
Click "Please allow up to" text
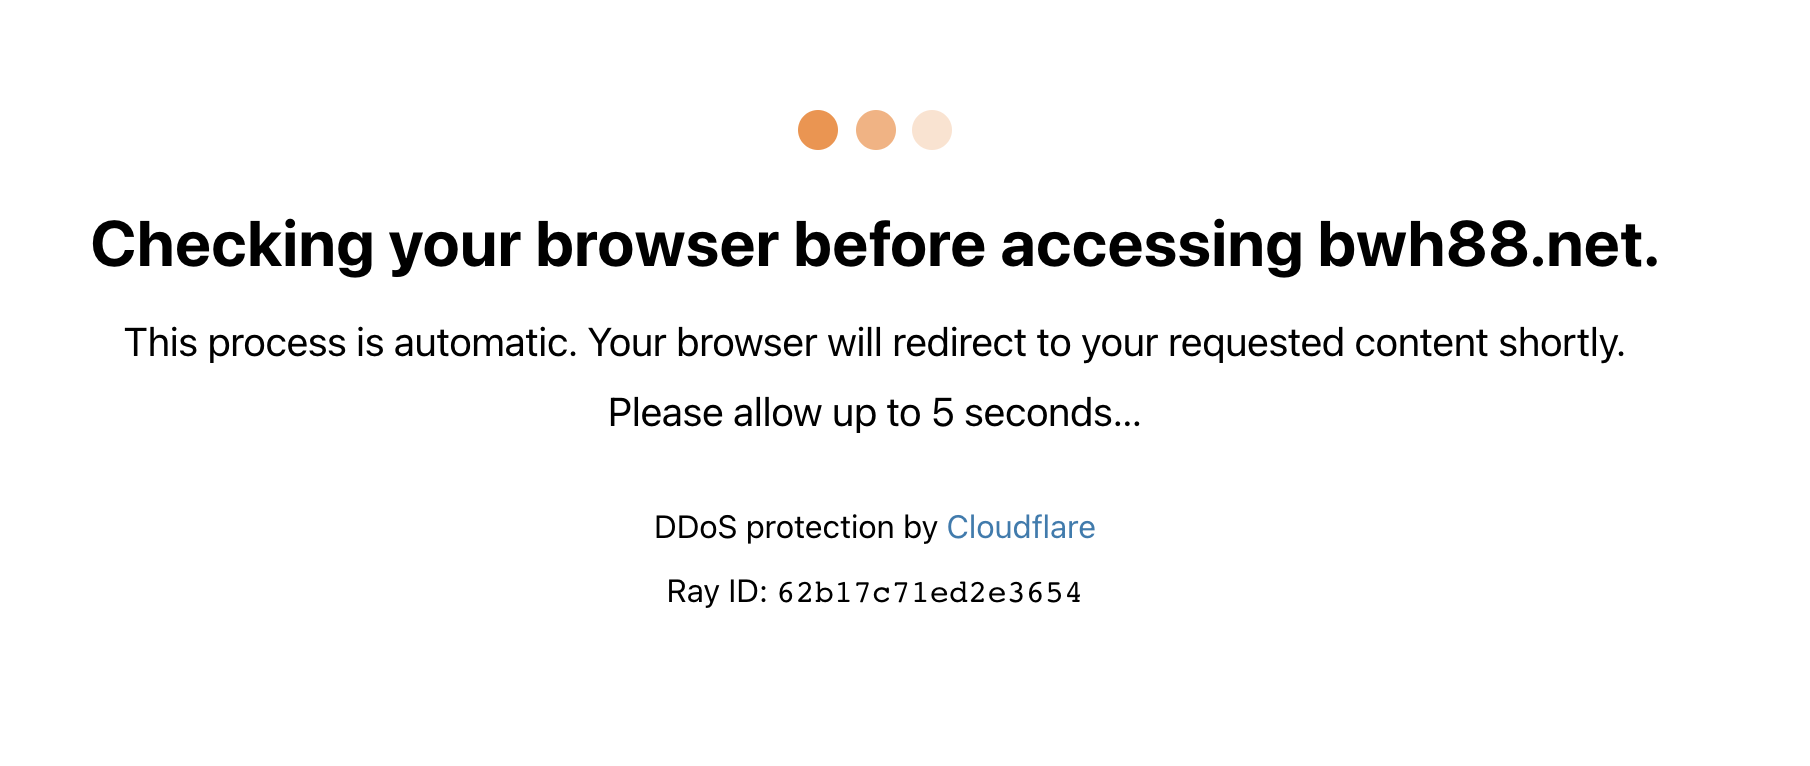764,413
